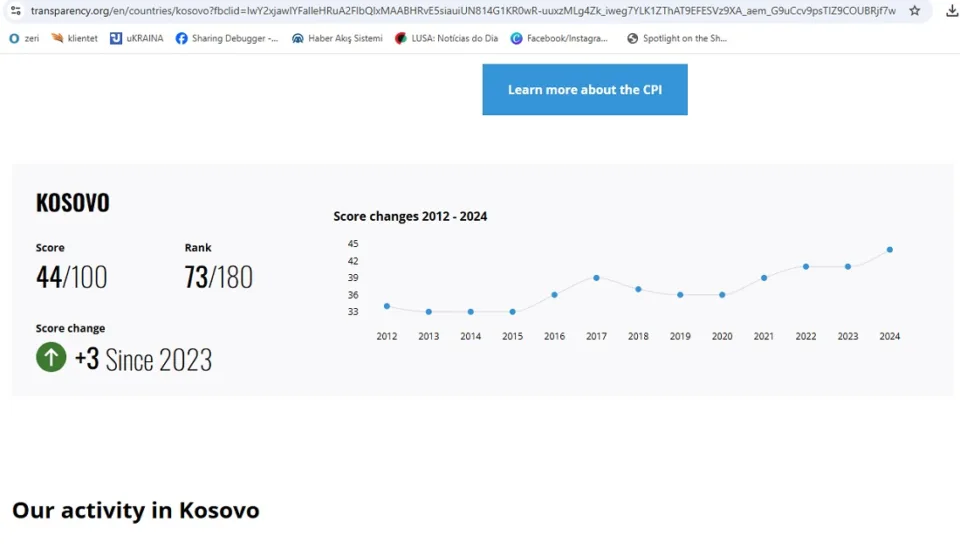The width and height of the screenshot is (960, 549).
Task: Bookmark this page with the star icon
Action: (x=915, y=10)
